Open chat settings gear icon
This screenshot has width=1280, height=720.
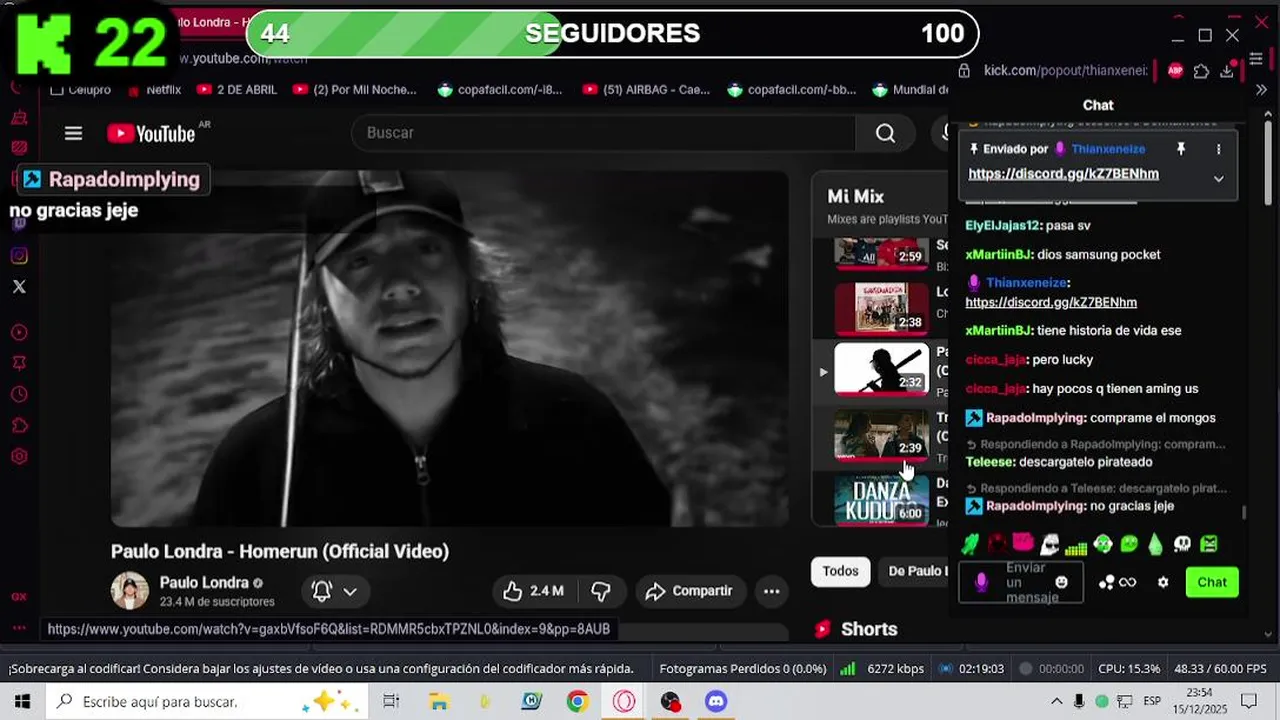1162,582
